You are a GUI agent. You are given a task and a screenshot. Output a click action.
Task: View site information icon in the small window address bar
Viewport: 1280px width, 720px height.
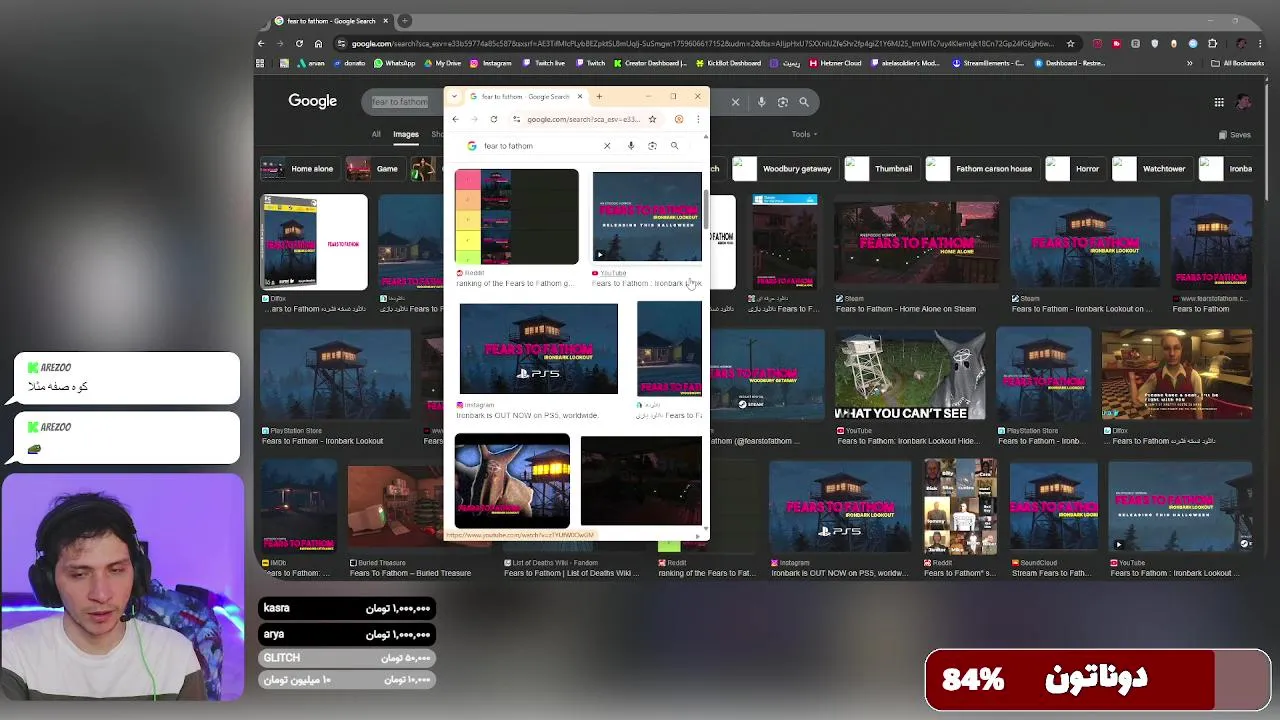point(516,119)
